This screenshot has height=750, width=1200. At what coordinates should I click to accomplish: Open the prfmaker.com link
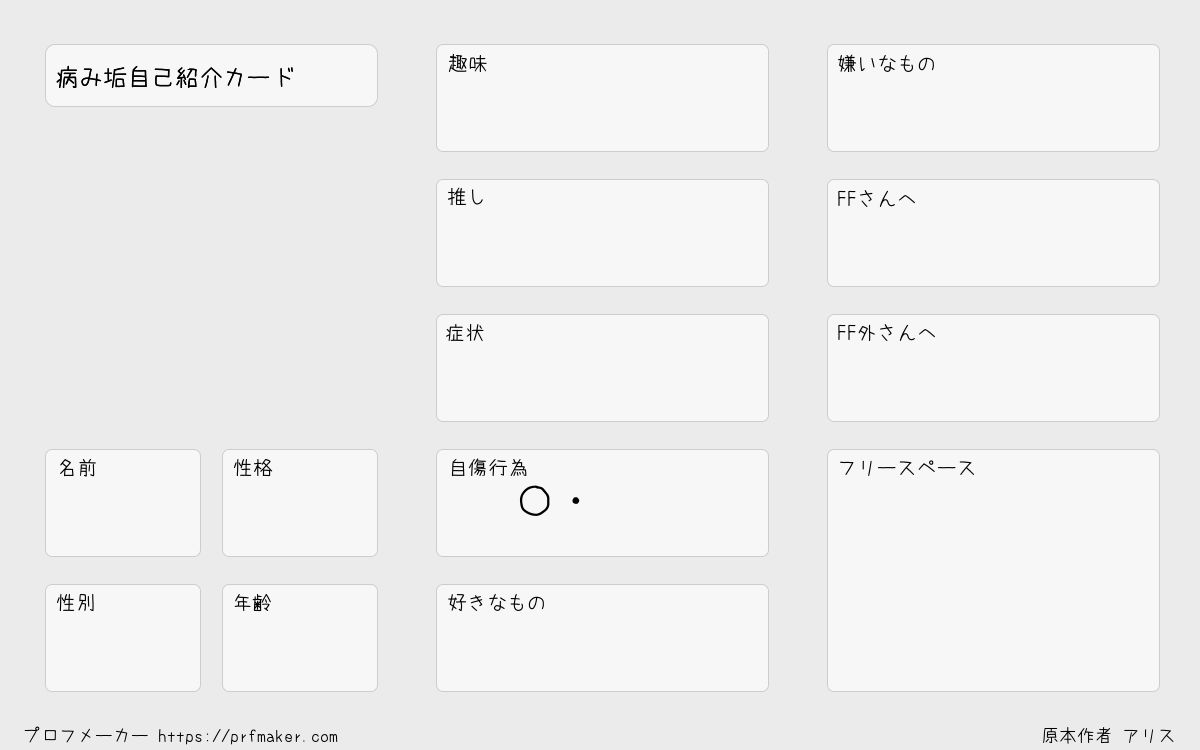point(248,737)
